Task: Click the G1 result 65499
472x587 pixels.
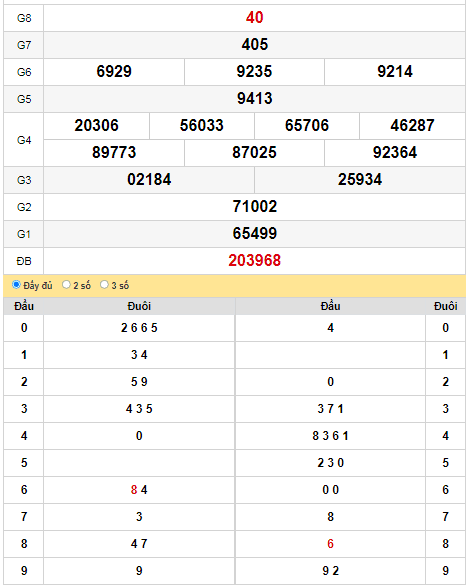Action: 255,233
